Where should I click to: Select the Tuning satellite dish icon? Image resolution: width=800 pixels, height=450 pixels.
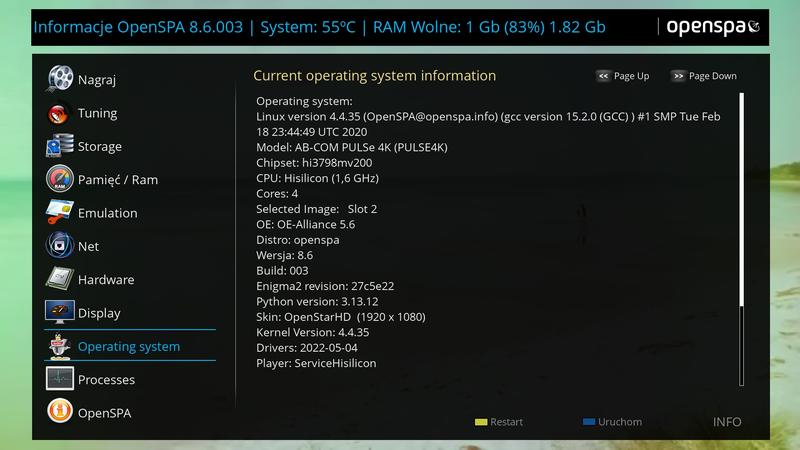[x=60, y=113]
